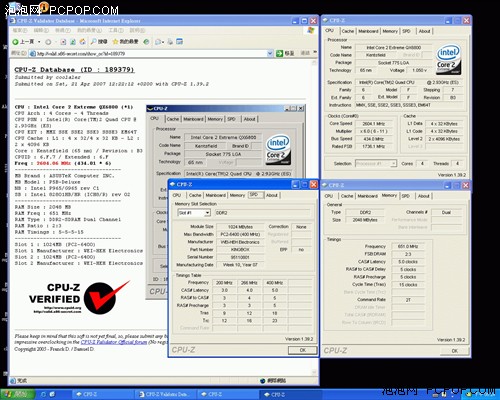Click OK in the CPU-Z SPD window
Image resolution: width=500 pixels, height=400 pixels.
[302, 350]
